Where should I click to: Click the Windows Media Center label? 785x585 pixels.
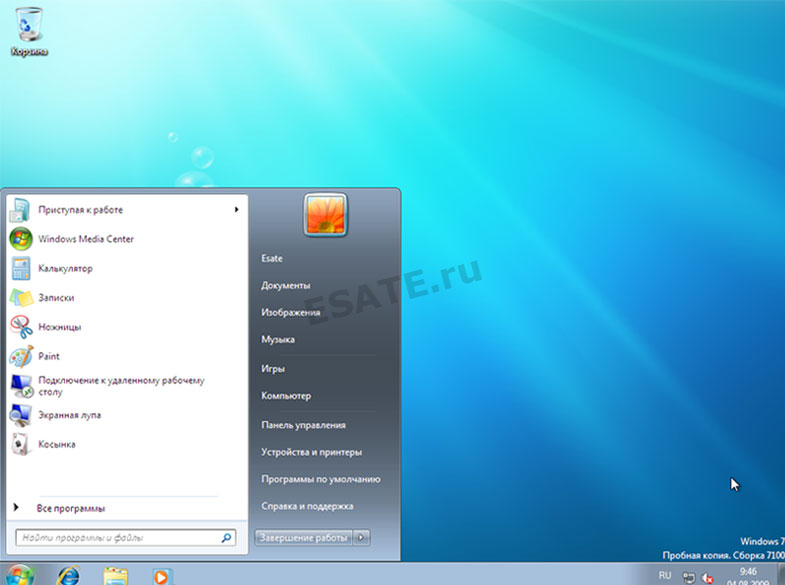86,239
